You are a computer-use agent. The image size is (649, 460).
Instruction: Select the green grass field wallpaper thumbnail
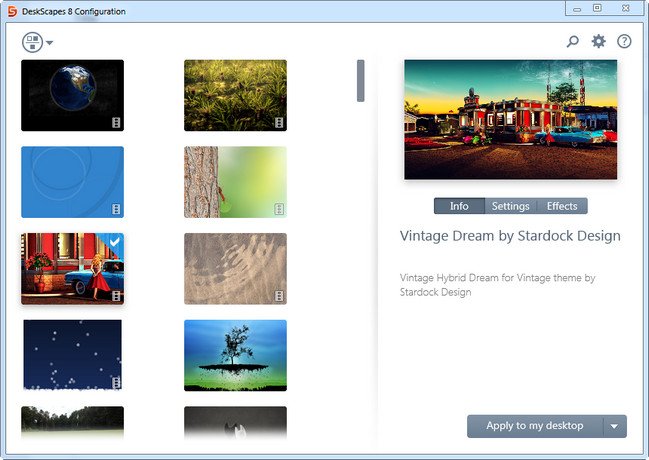click(x=236, y=95)
